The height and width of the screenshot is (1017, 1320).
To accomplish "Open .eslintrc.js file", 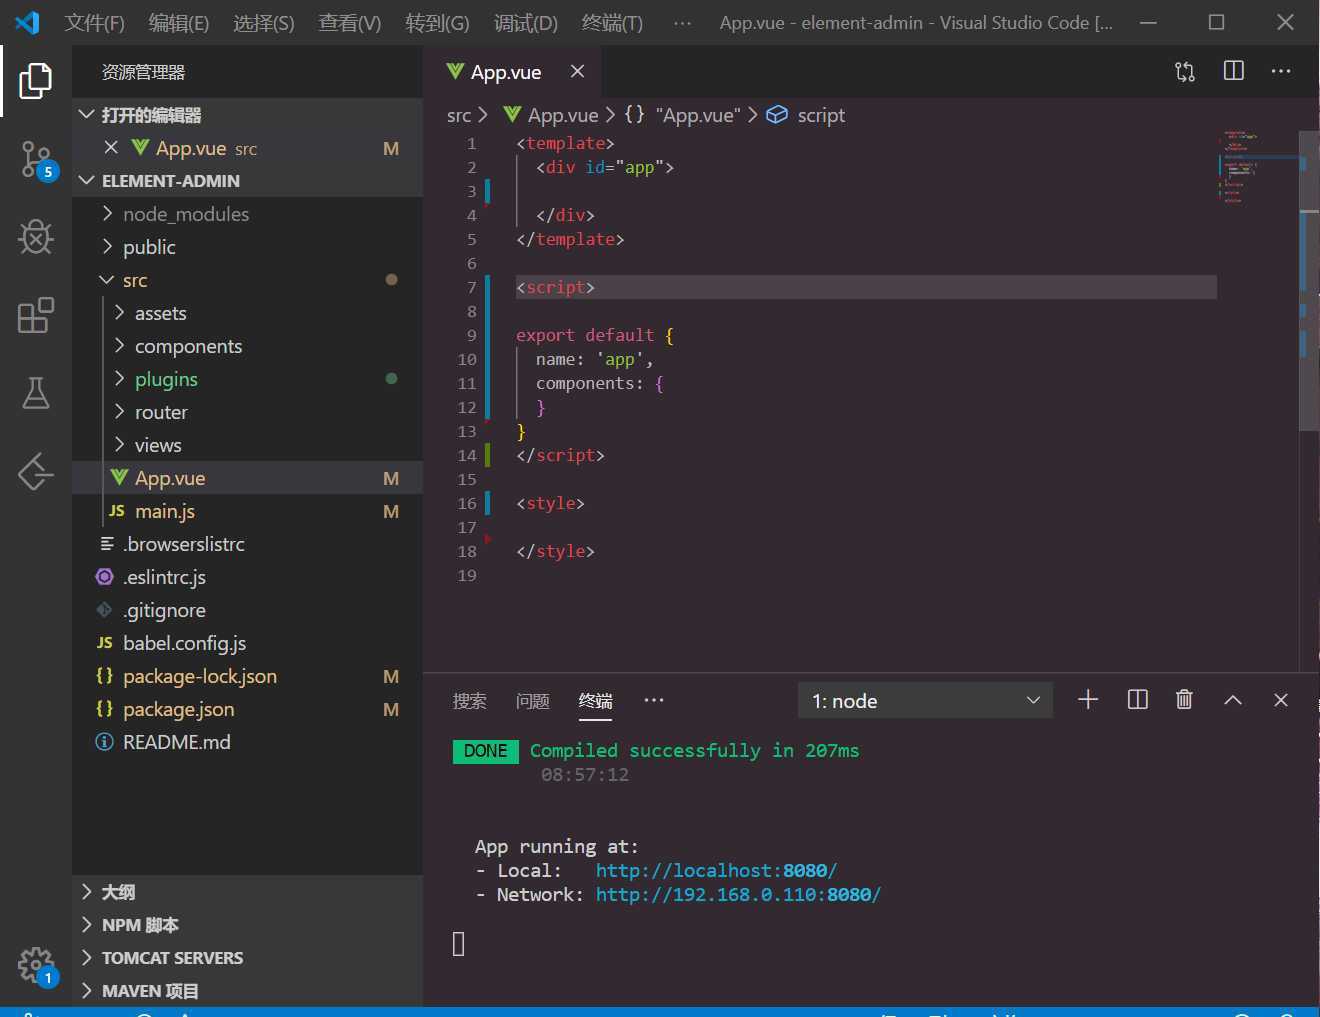I will click(x=248, y=577).
